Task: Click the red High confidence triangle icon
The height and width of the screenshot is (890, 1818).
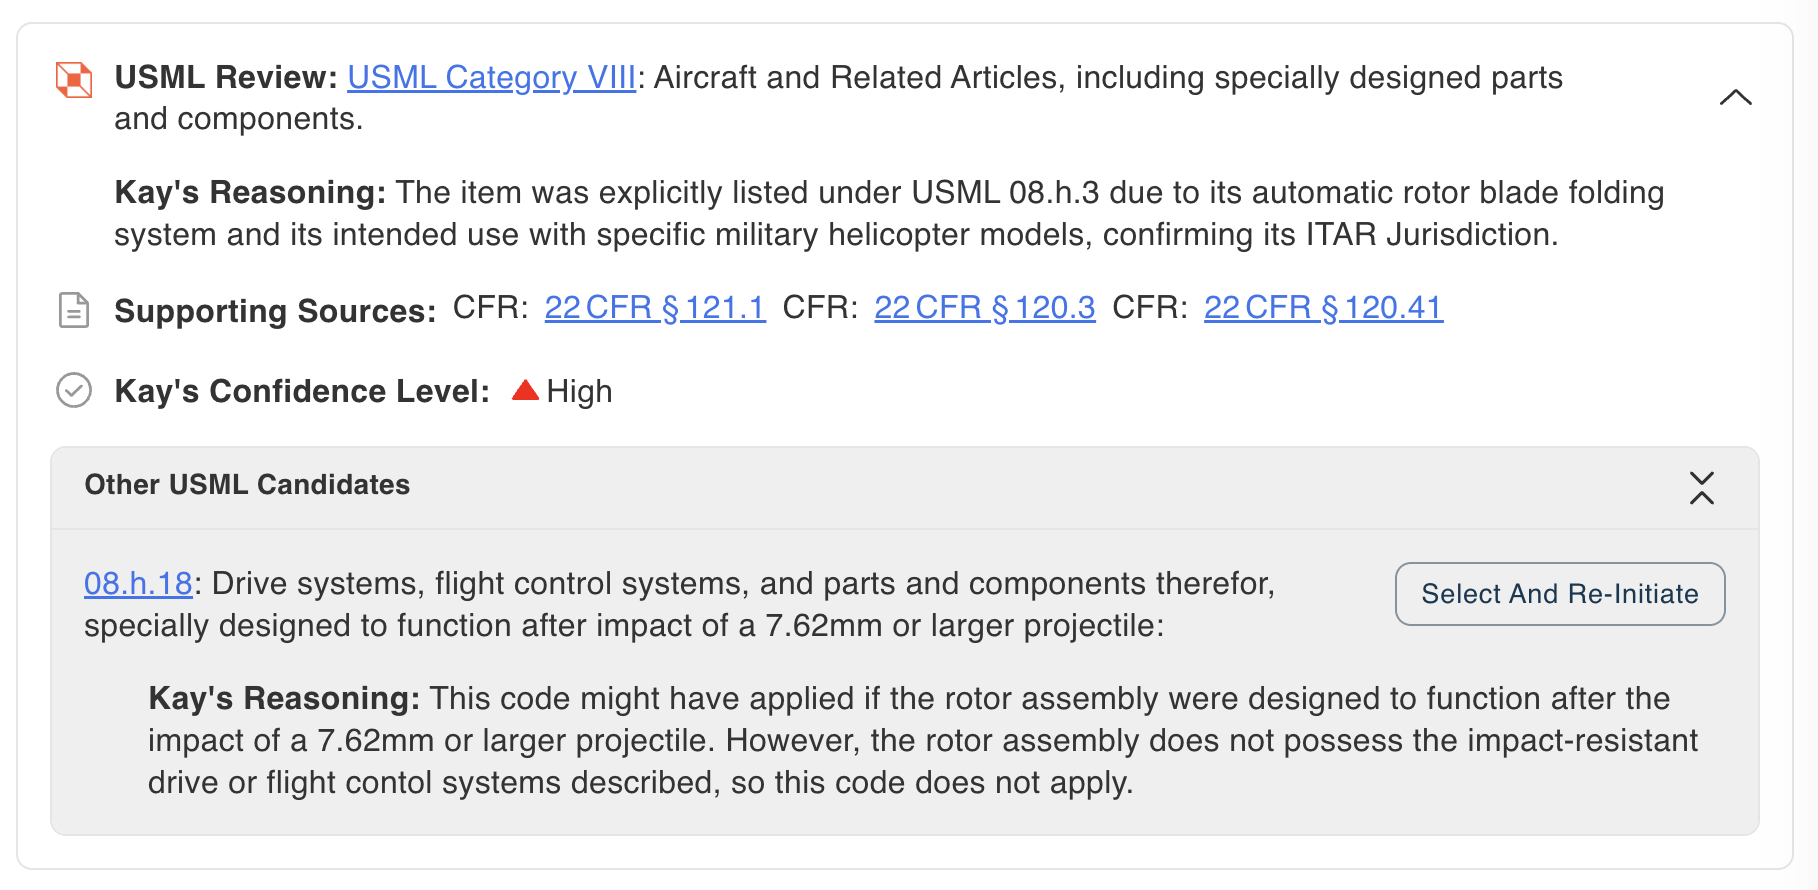Action: 526,390
